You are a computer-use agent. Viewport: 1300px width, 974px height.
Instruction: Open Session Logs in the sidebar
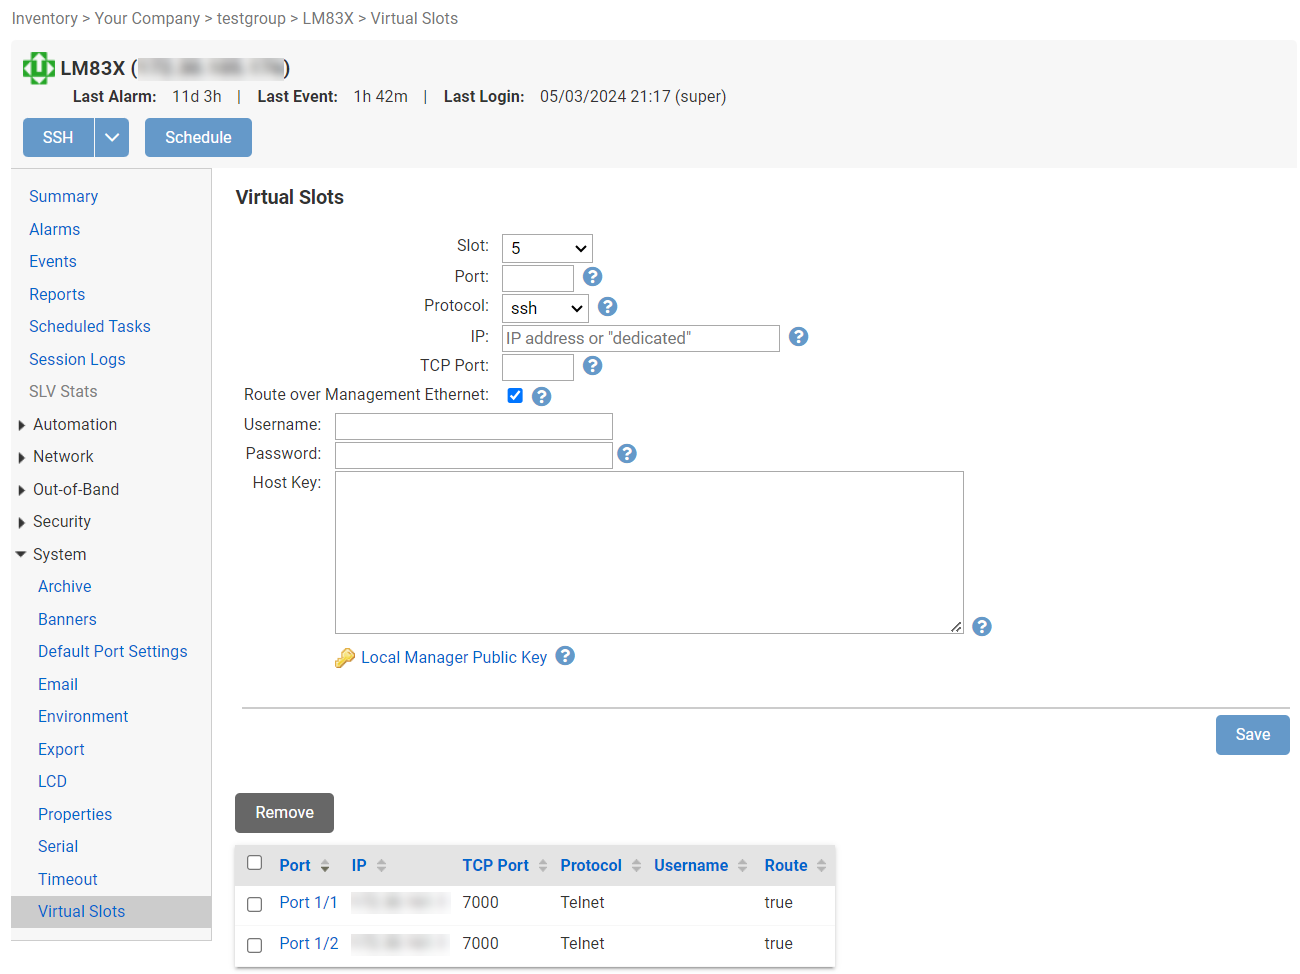77,360
